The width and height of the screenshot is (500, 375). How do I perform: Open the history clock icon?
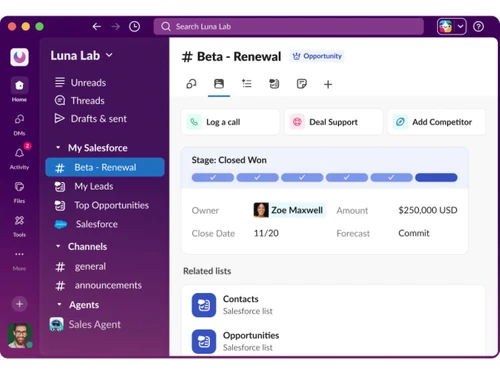coord(134,27)
